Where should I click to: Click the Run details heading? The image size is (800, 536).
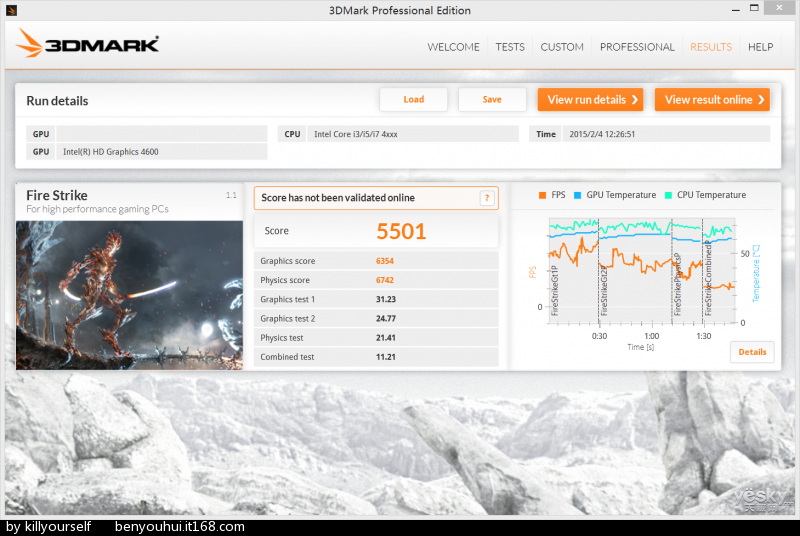pos(57,101)
